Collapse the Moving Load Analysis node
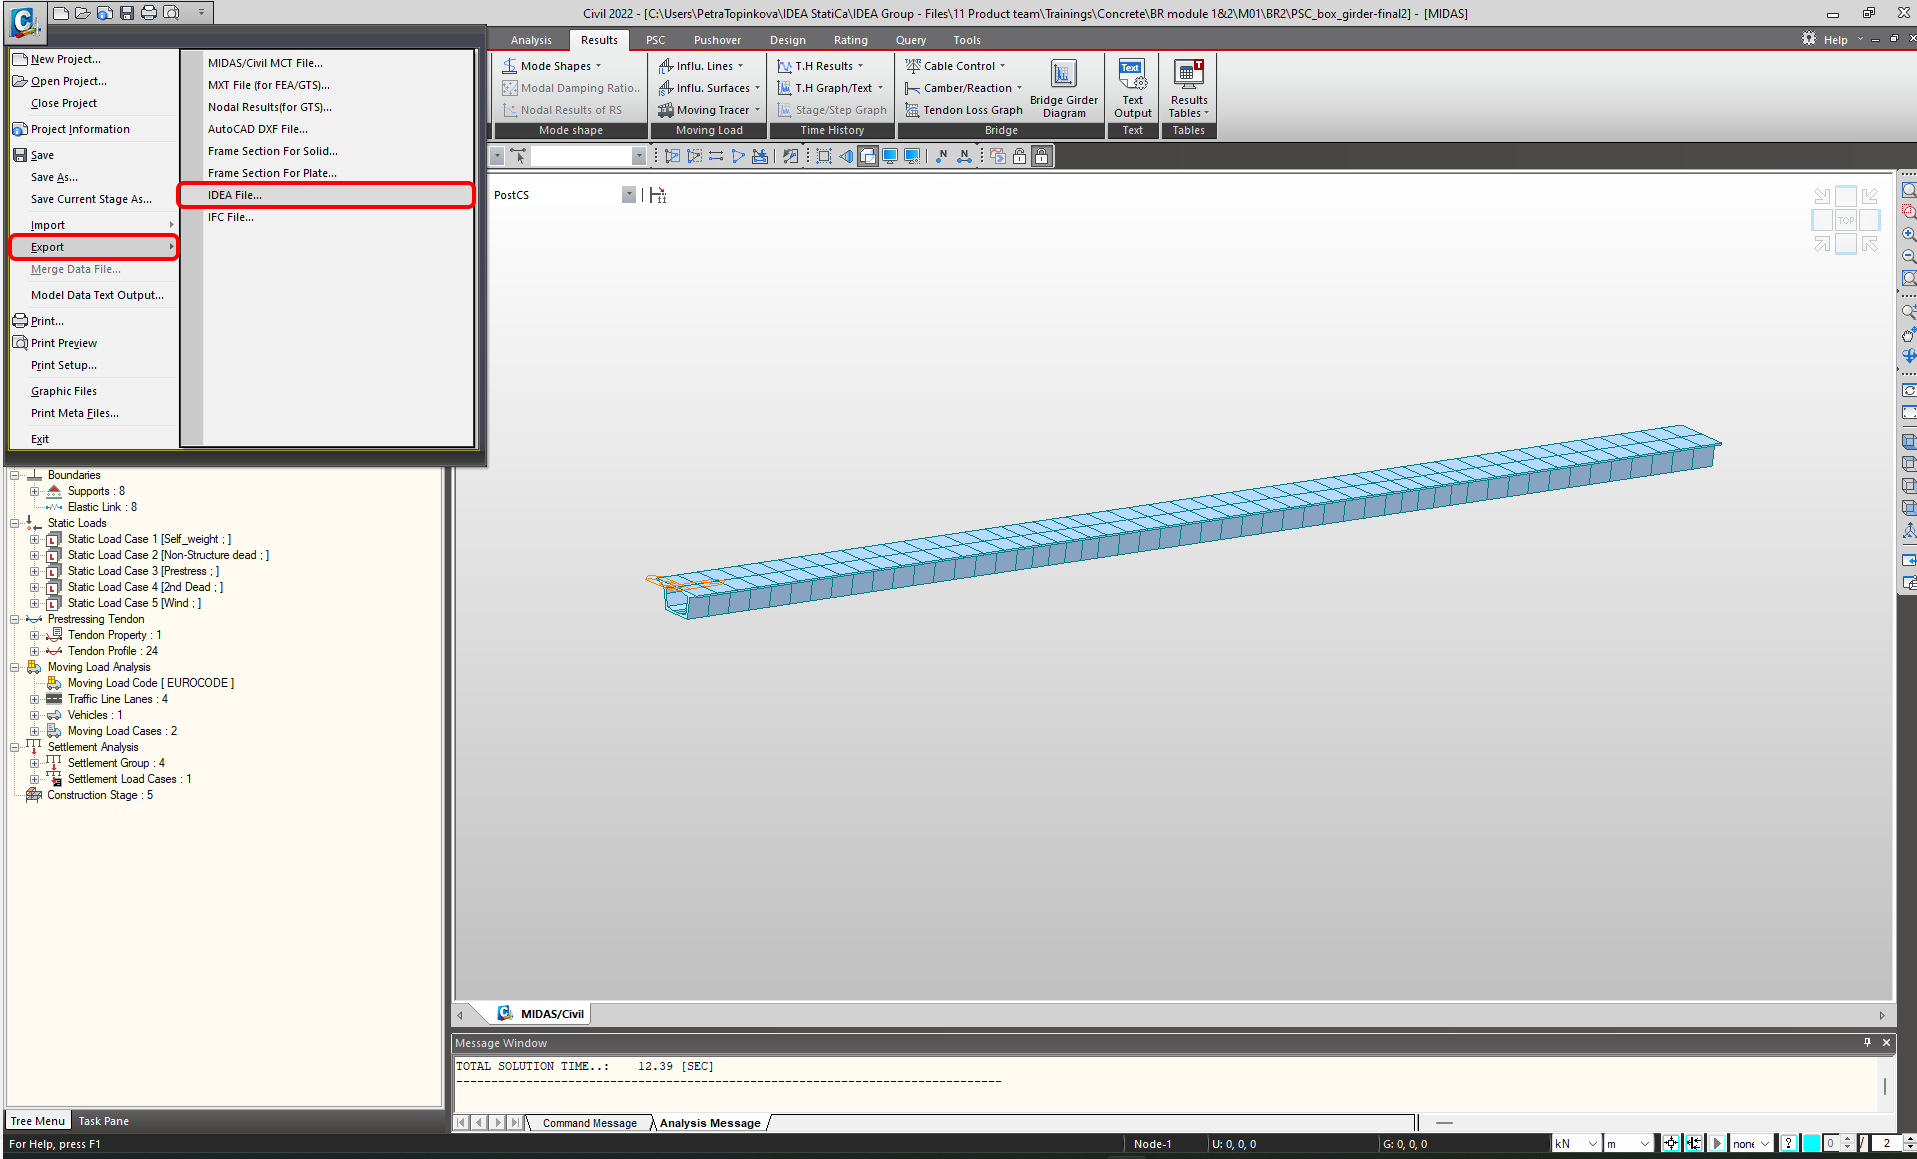 pyautogui.click(x=15, y=667)
